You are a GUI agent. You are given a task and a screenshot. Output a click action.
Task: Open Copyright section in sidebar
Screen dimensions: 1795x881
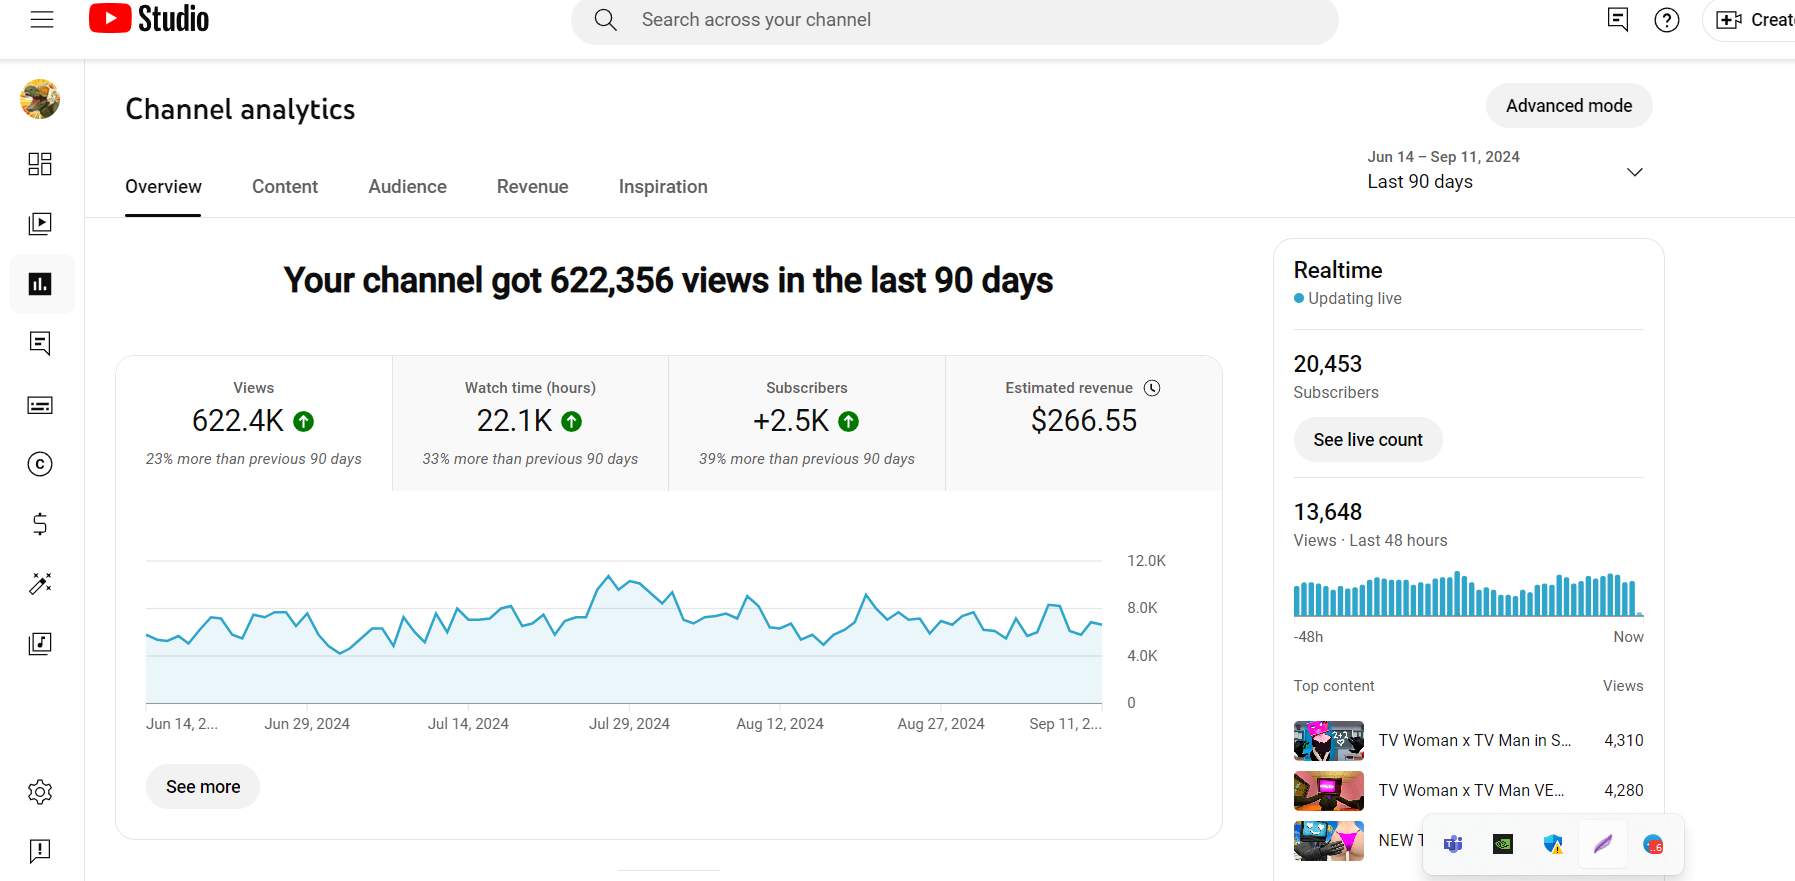coord(40,464)
